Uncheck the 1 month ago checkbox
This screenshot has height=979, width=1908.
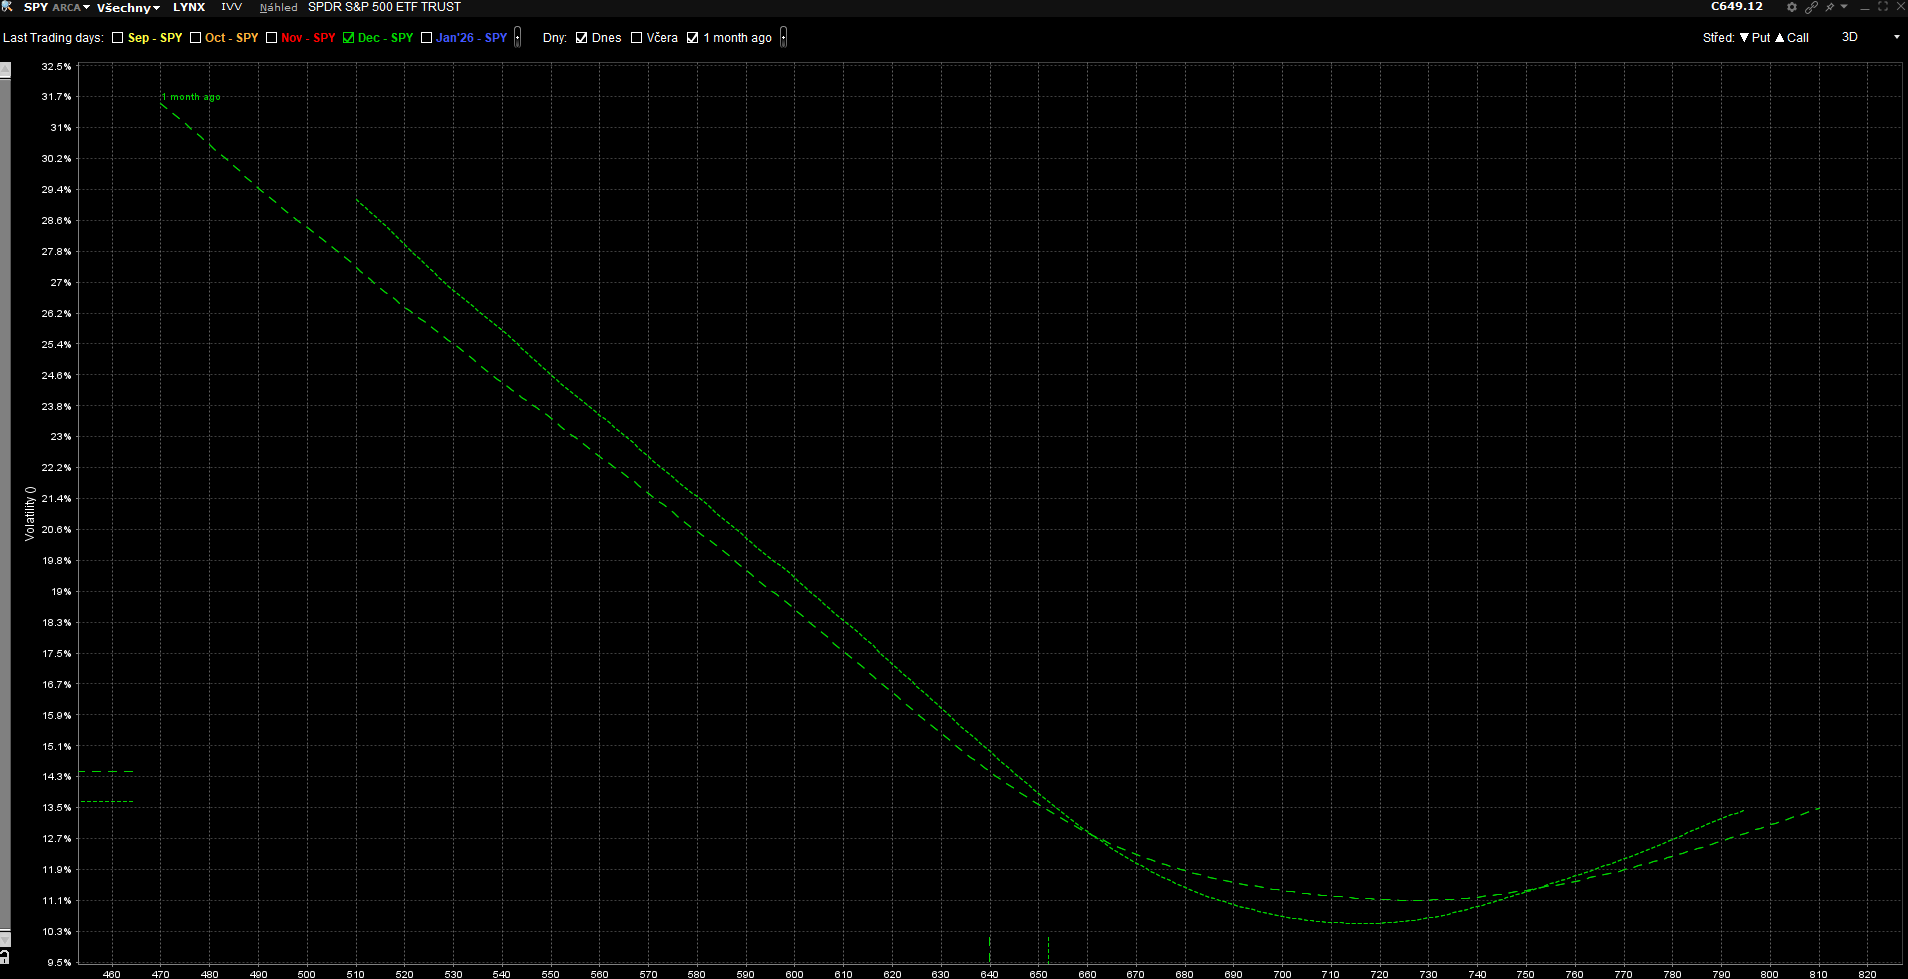coord(692,38)
